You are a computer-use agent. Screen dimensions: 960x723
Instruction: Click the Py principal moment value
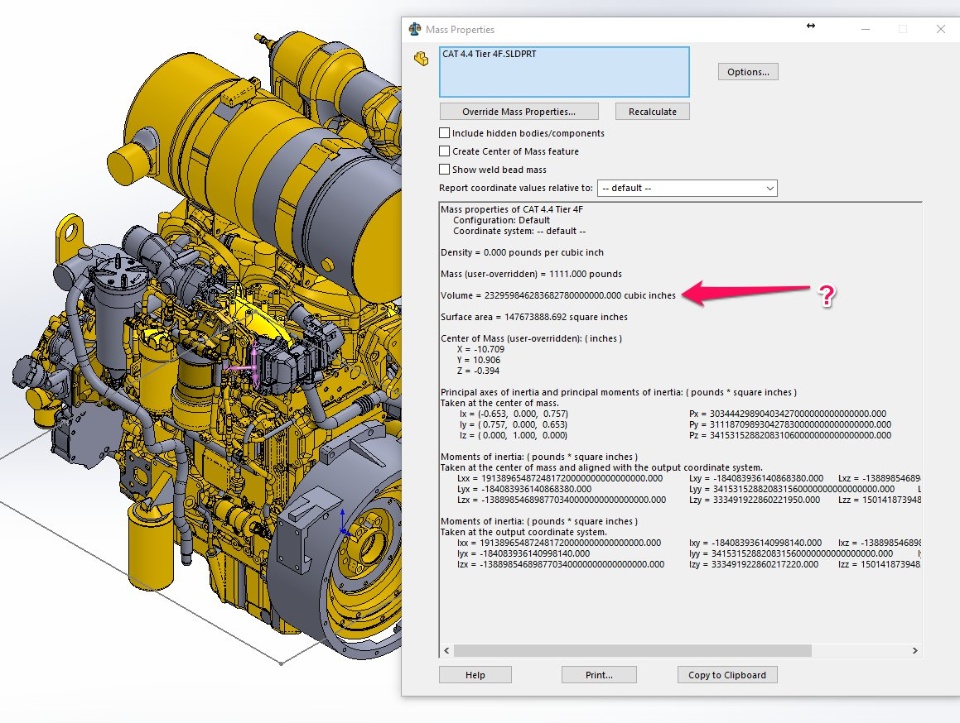pyautogui.click(x=790, y=424)
